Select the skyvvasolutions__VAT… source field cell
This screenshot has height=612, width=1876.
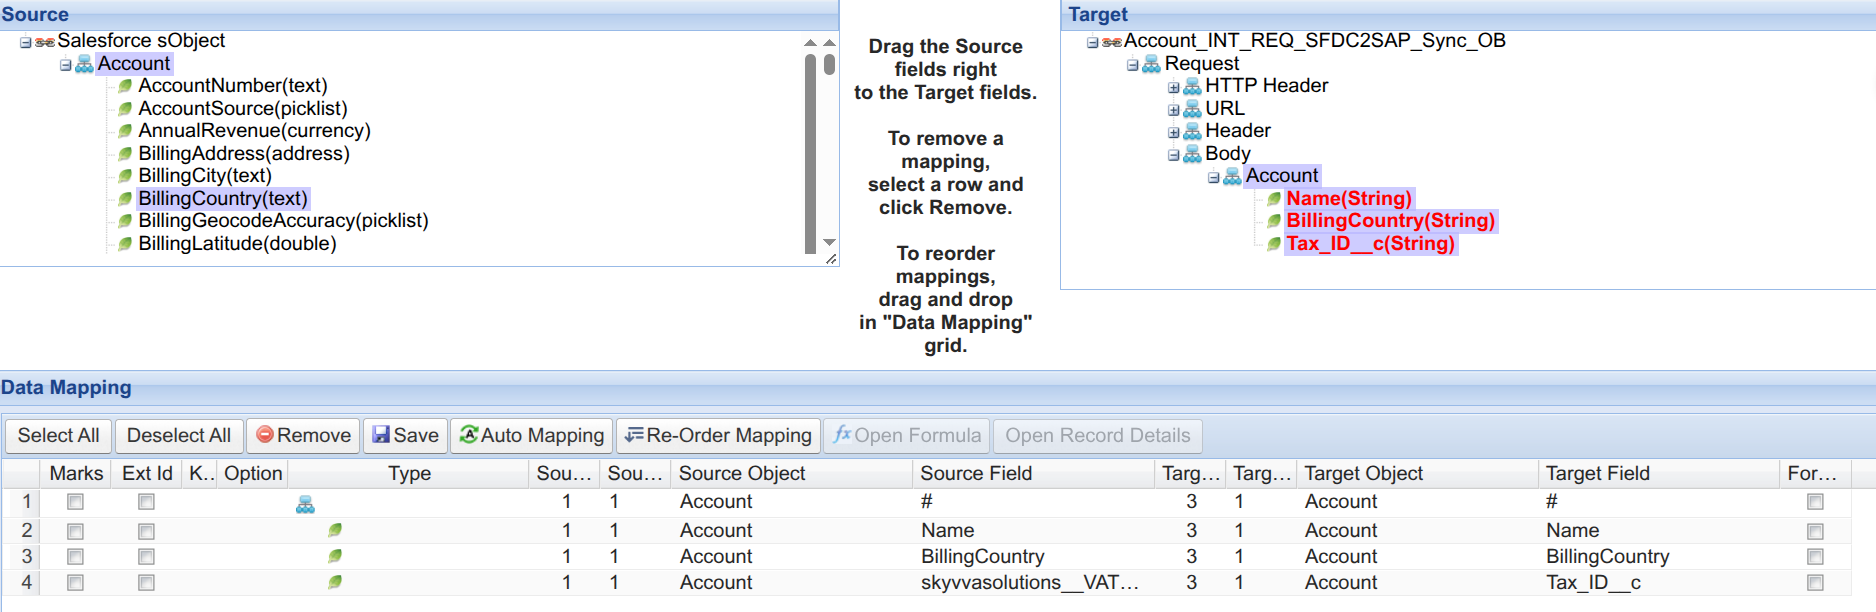(x=1033, y=582)
